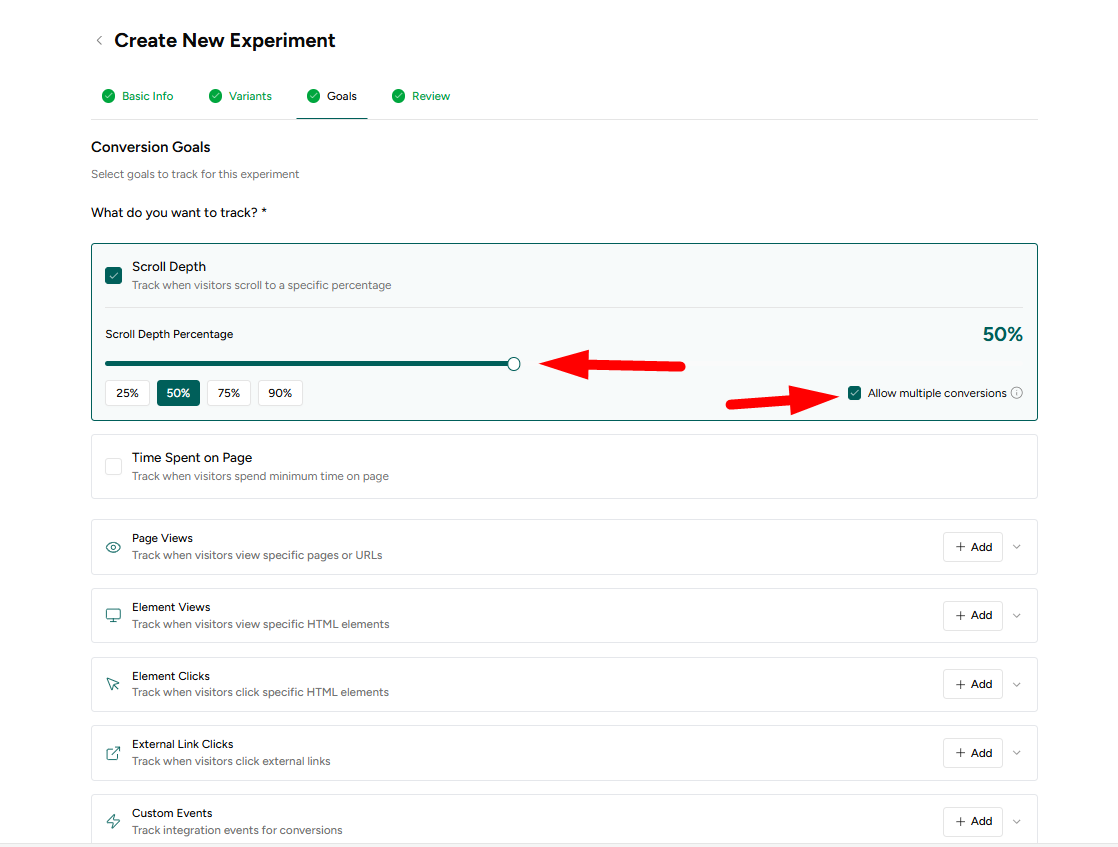Viewport: 1118px width, 847px height.
Task: Switch to the Variants tab
Action: click(x=240, y=96)
